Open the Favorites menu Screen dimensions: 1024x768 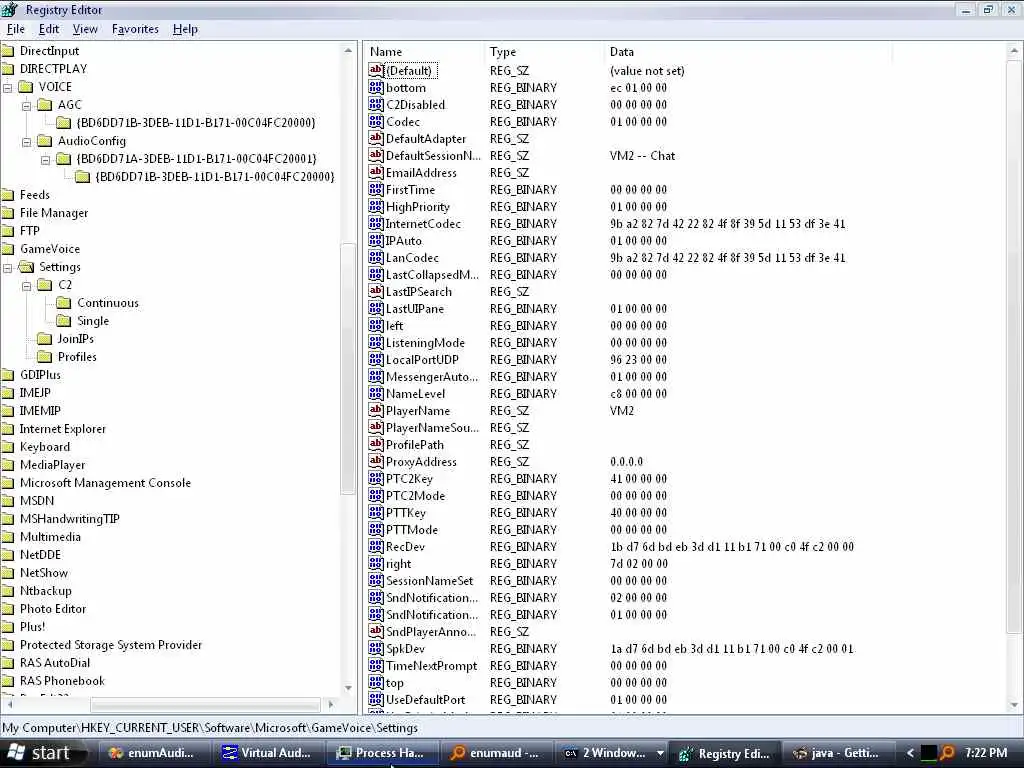pos(135,29)
